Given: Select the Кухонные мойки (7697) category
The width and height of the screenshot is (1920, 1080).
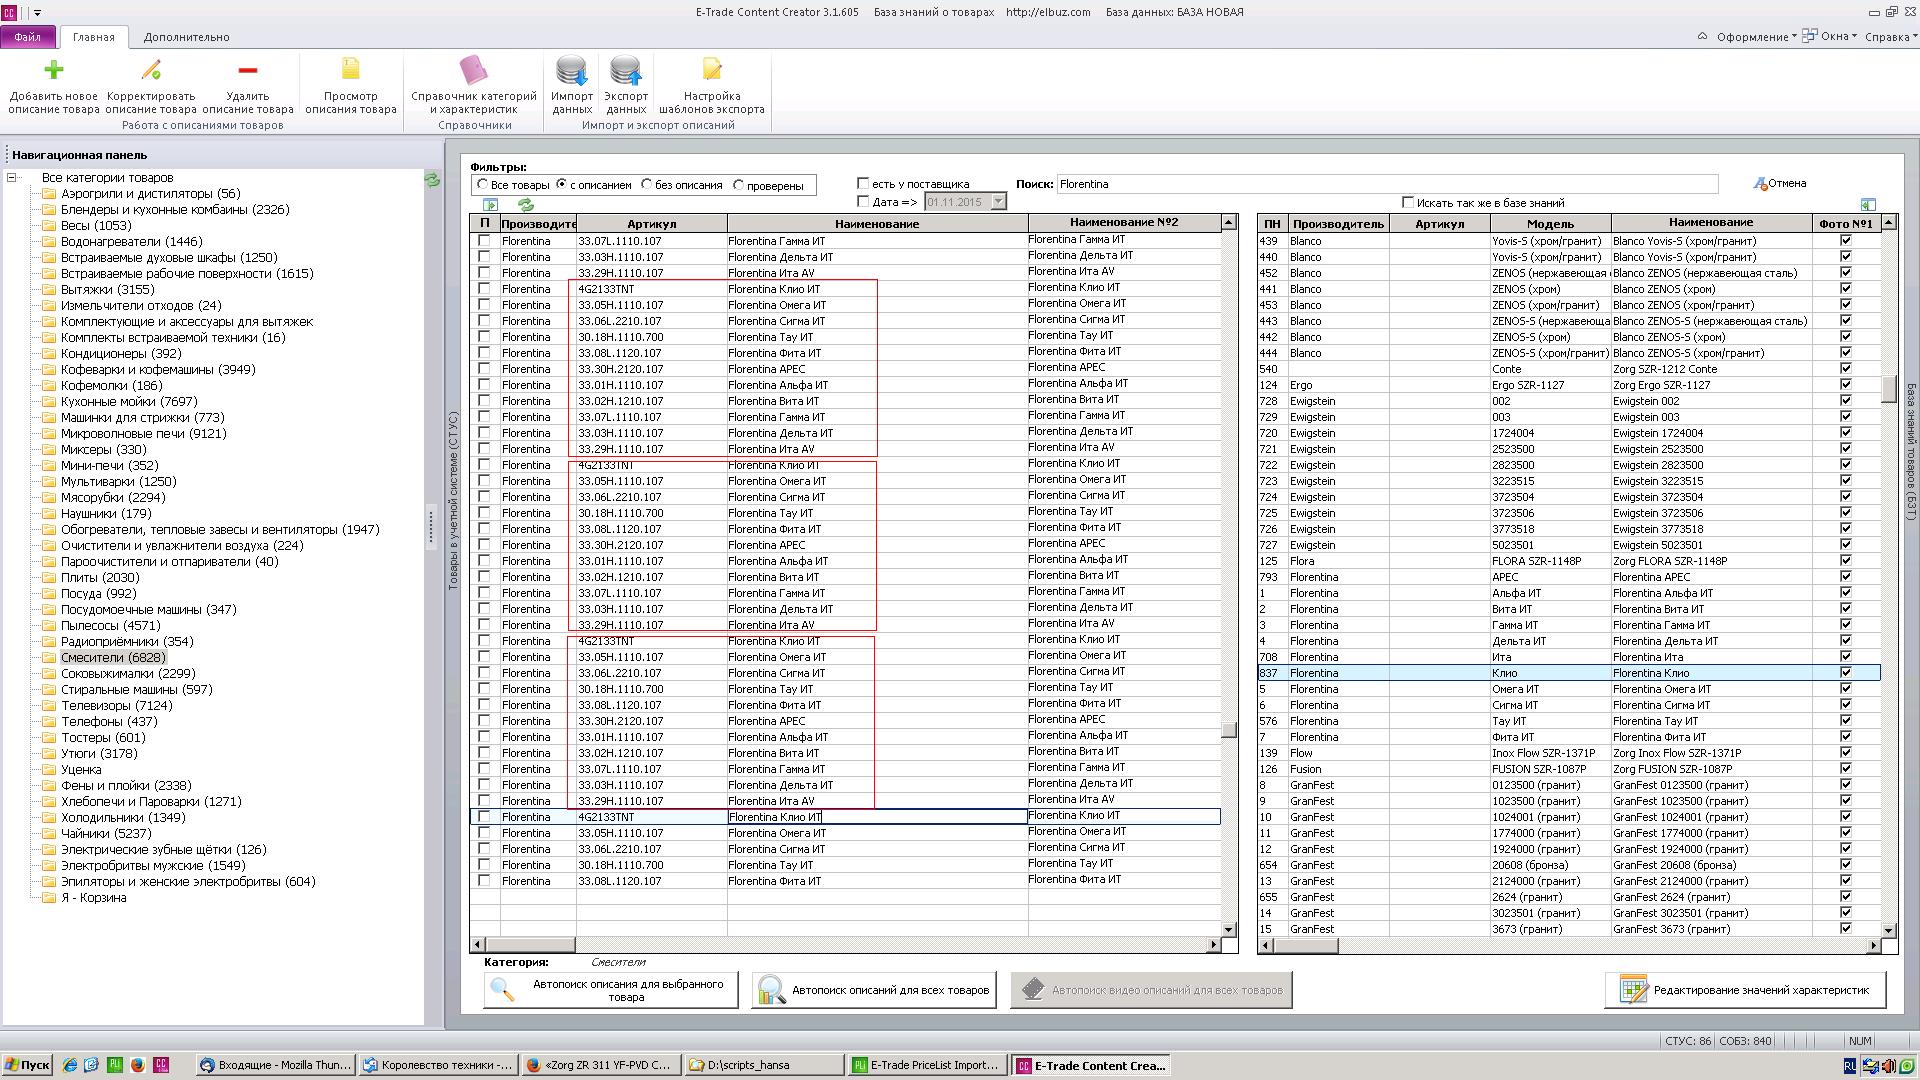Looking at the screenshot, I should coord(128,402).
